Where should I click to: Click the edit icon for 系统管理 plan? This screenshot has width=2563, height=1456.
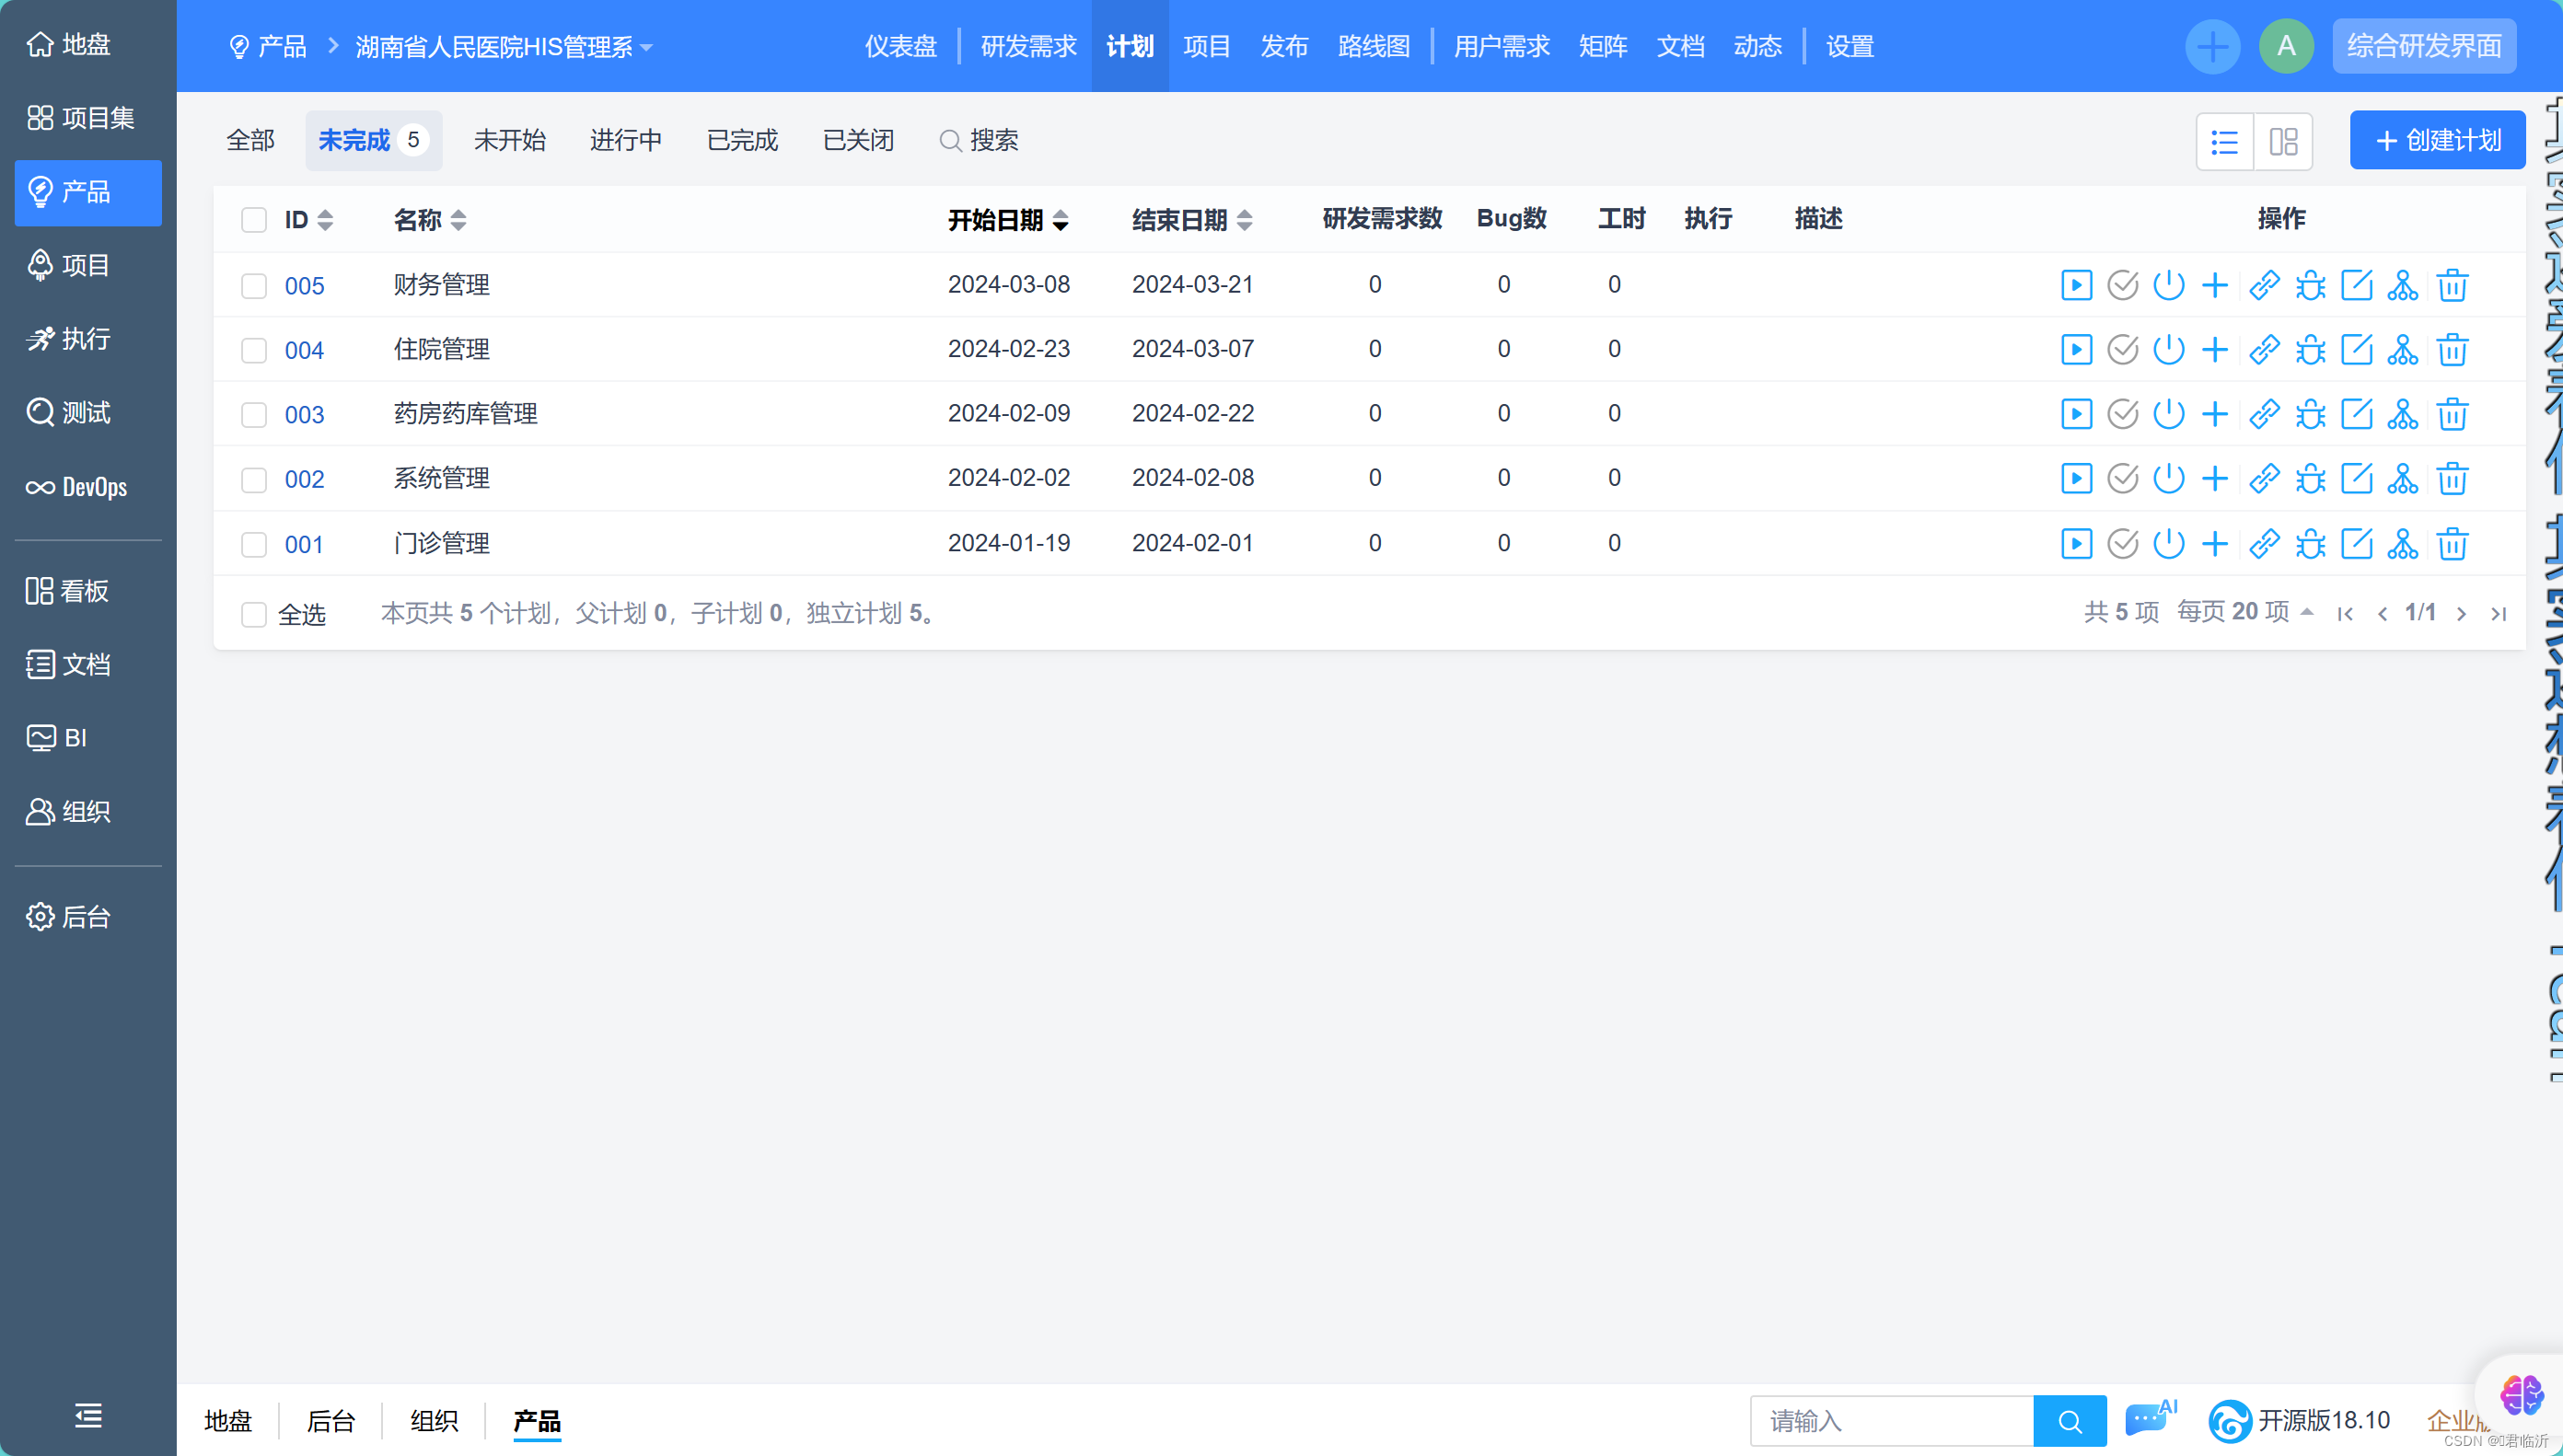pos(2356,478)
